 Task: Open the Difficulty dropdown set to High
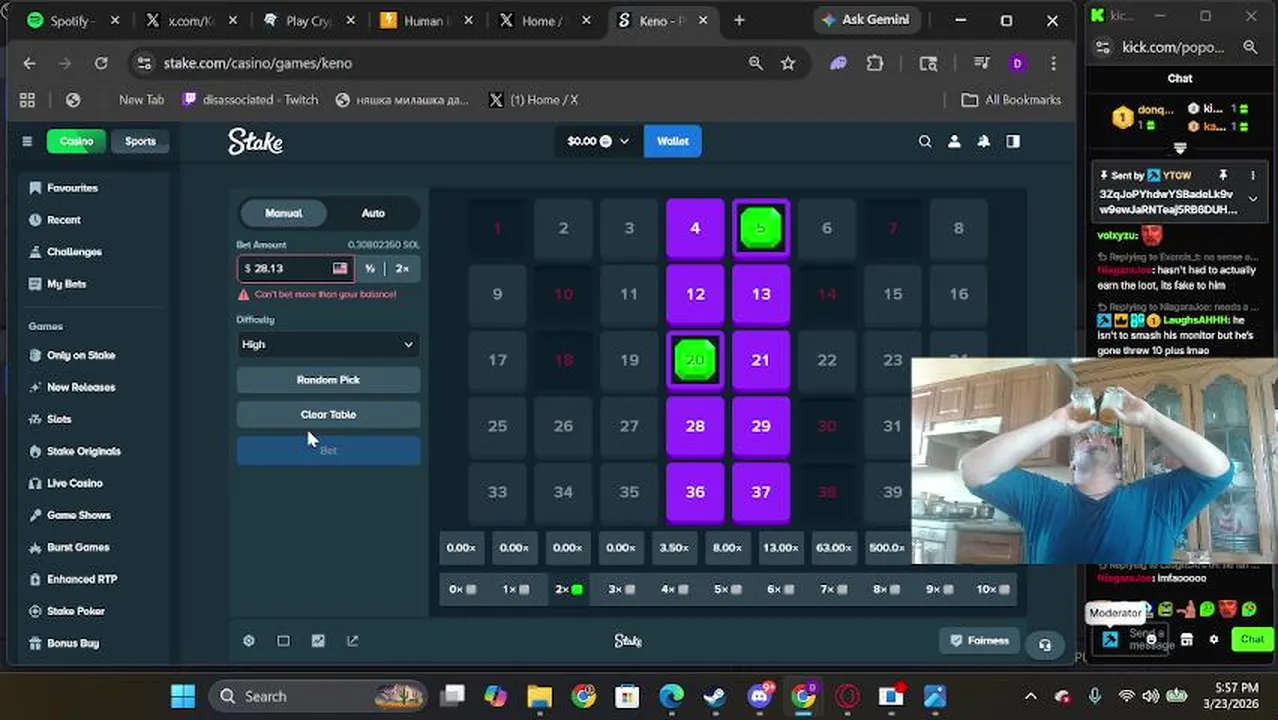point(328,344)
